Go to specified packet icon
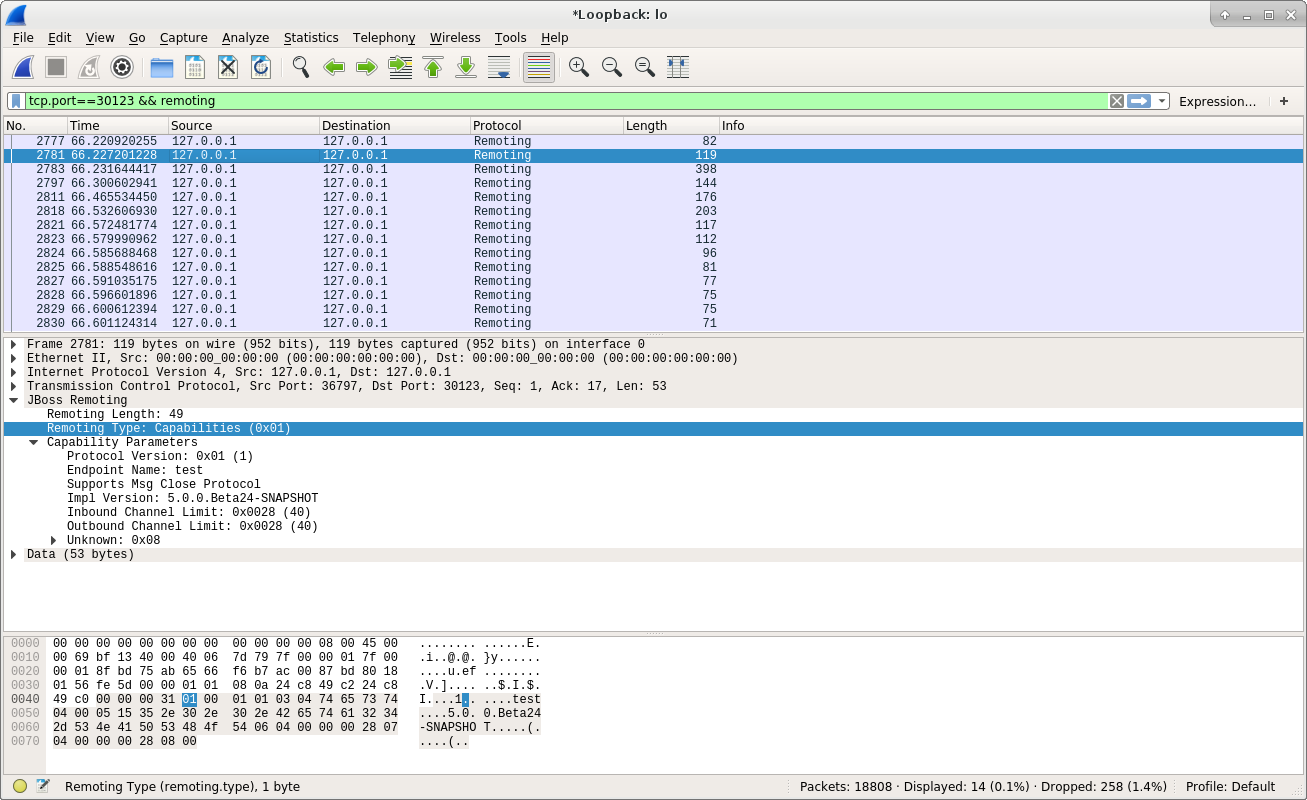Screen dimensions: 1307x800 pyautogui.click(x=400, y=67)
